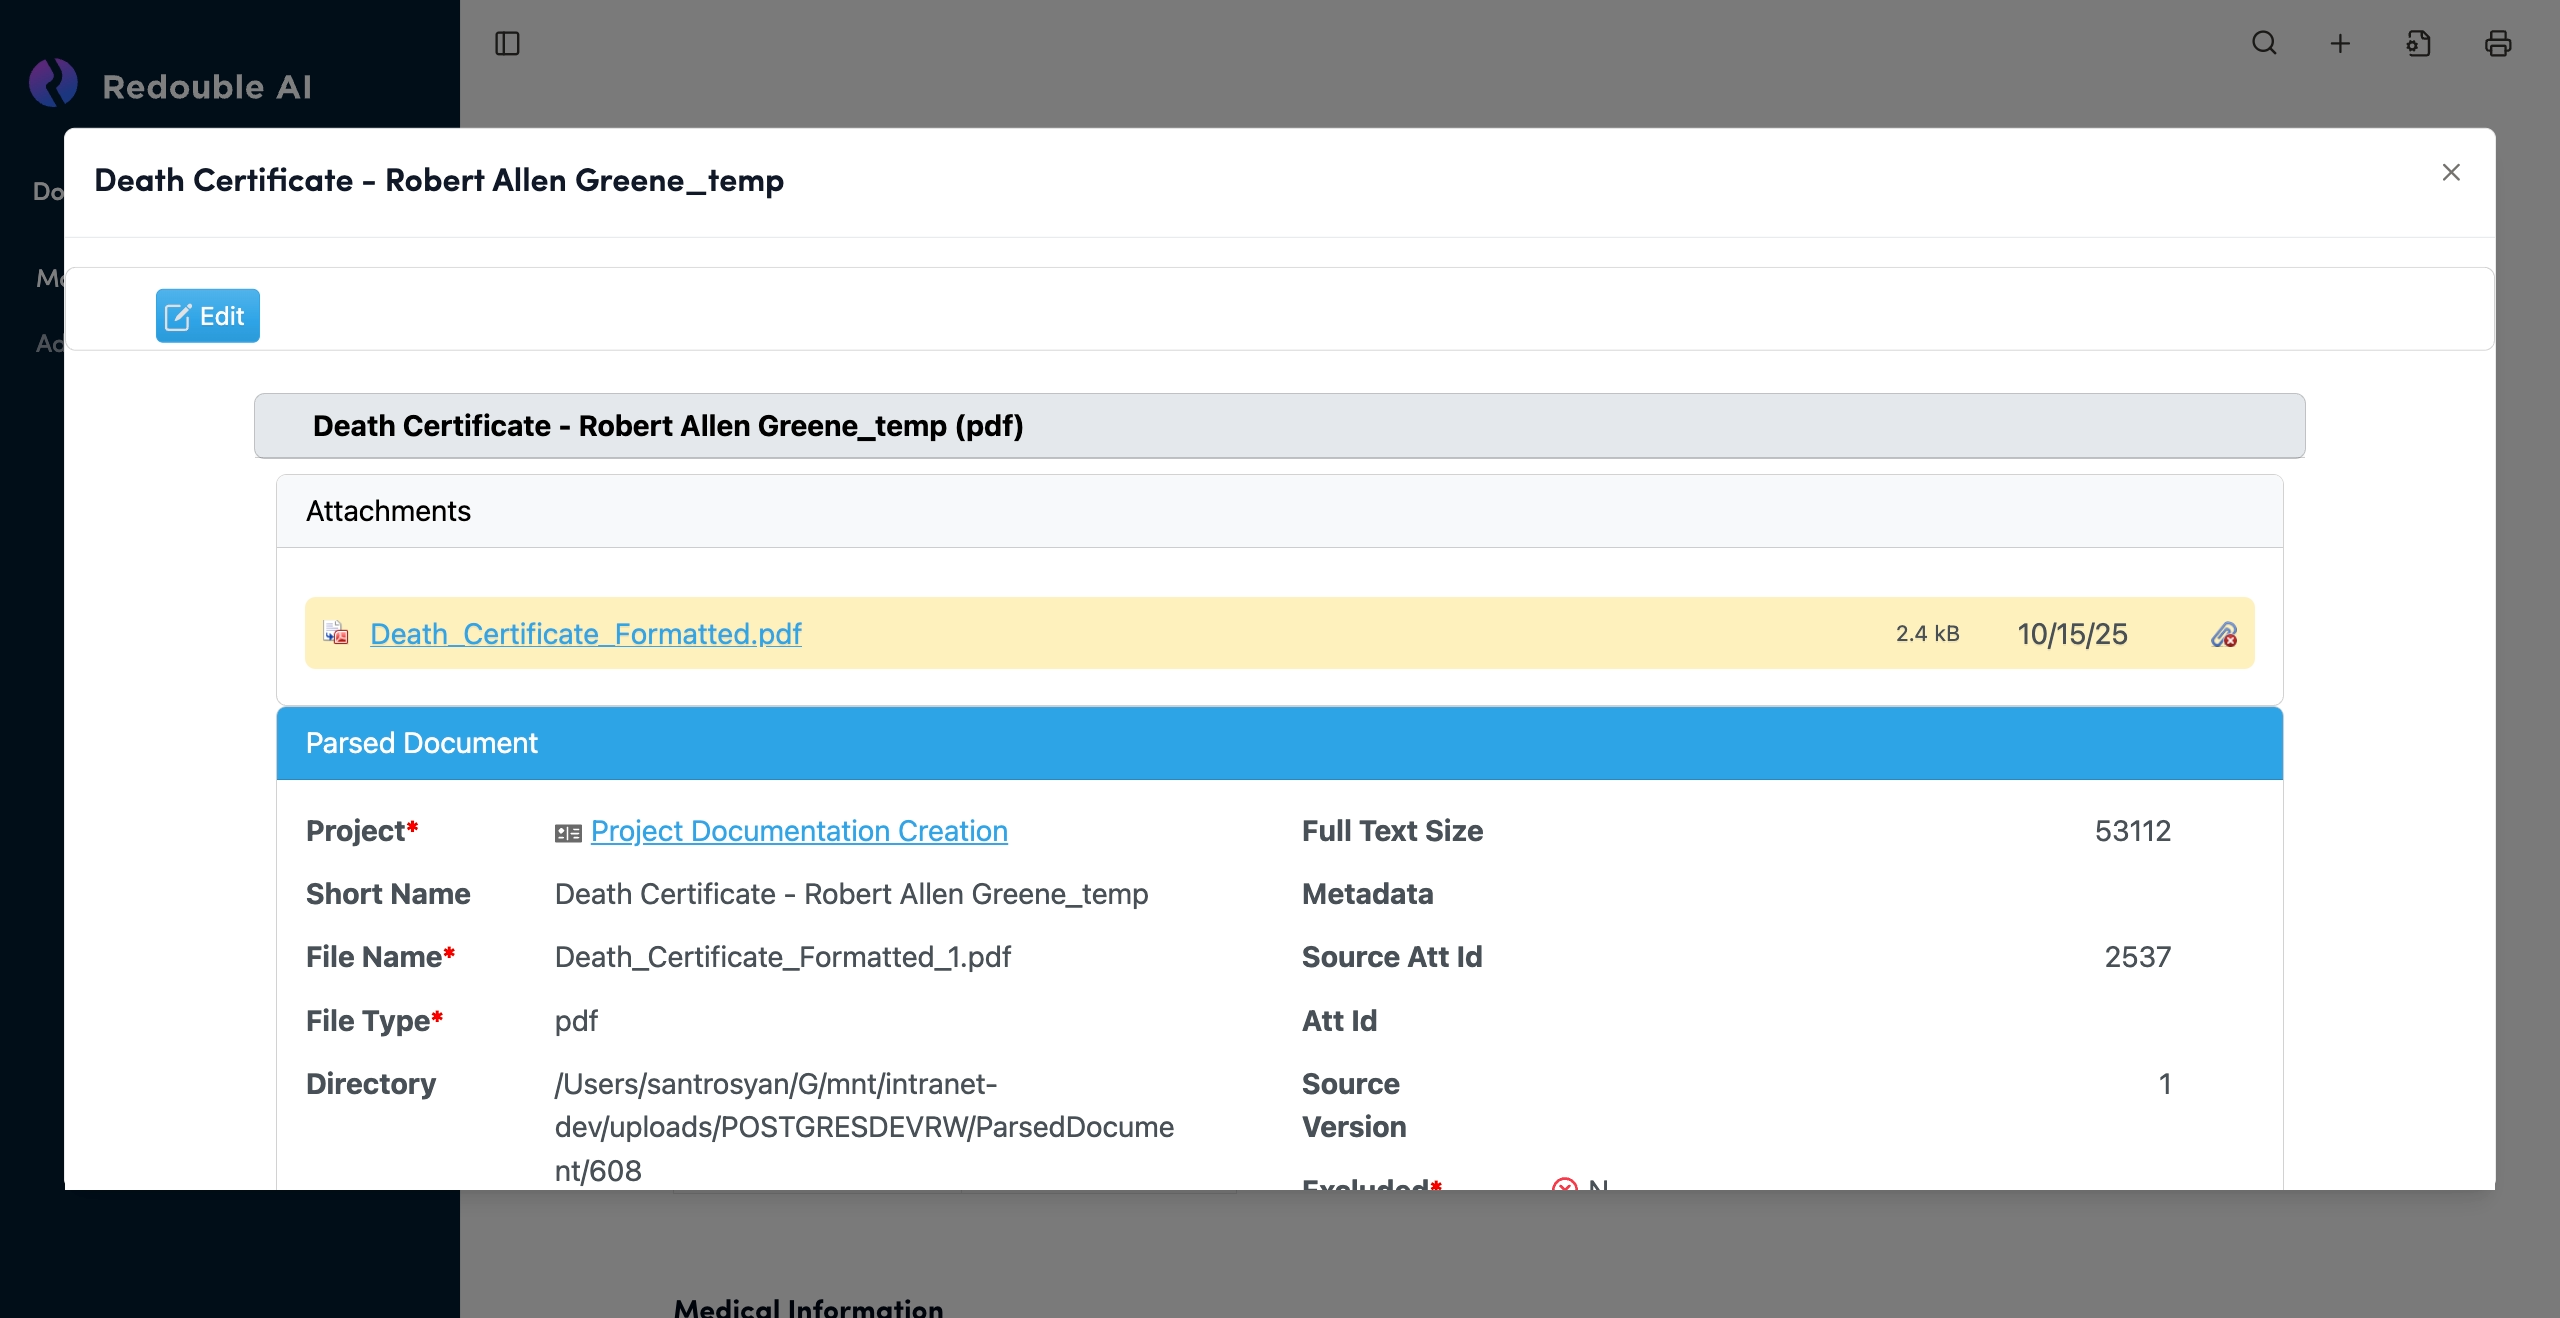Toggle the sidebar panel icon
Image resolution: width=2560 pixels, height=1318 pixels.
pos(507,43)
